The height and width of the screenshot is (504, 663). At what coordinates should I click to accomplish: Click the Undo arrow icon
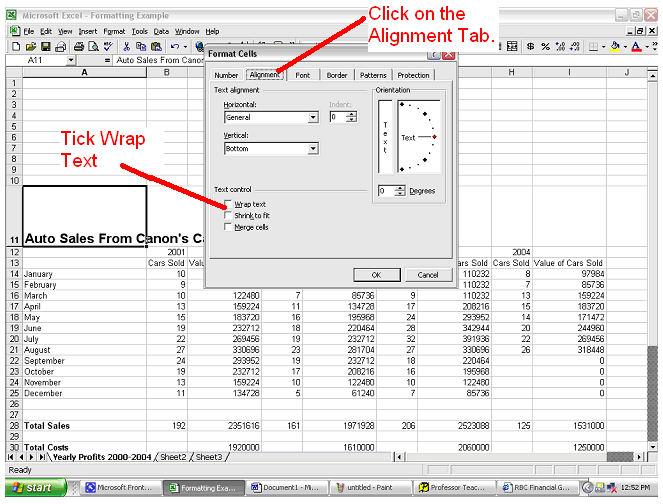(175, 46)
